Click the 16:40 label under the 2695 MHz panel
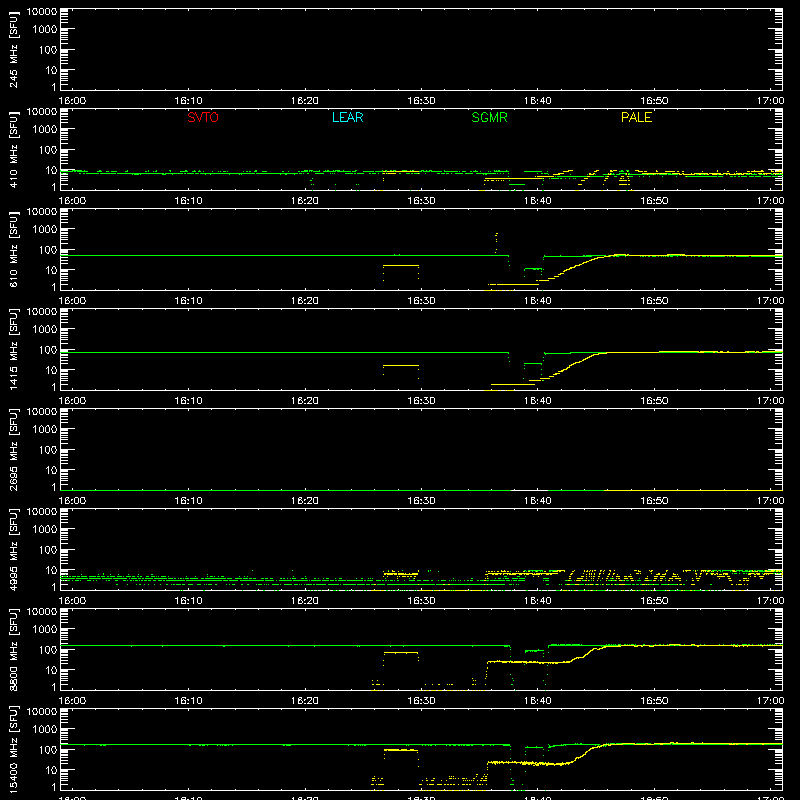Screen dimensions: 800x800 pyautogui.click(x=537, y=501)
